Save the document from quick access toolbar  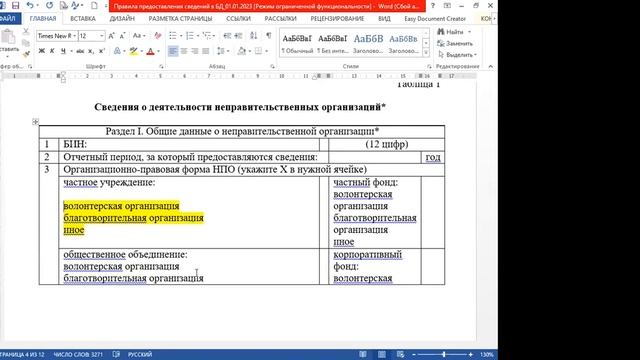(x=16, y=6)
